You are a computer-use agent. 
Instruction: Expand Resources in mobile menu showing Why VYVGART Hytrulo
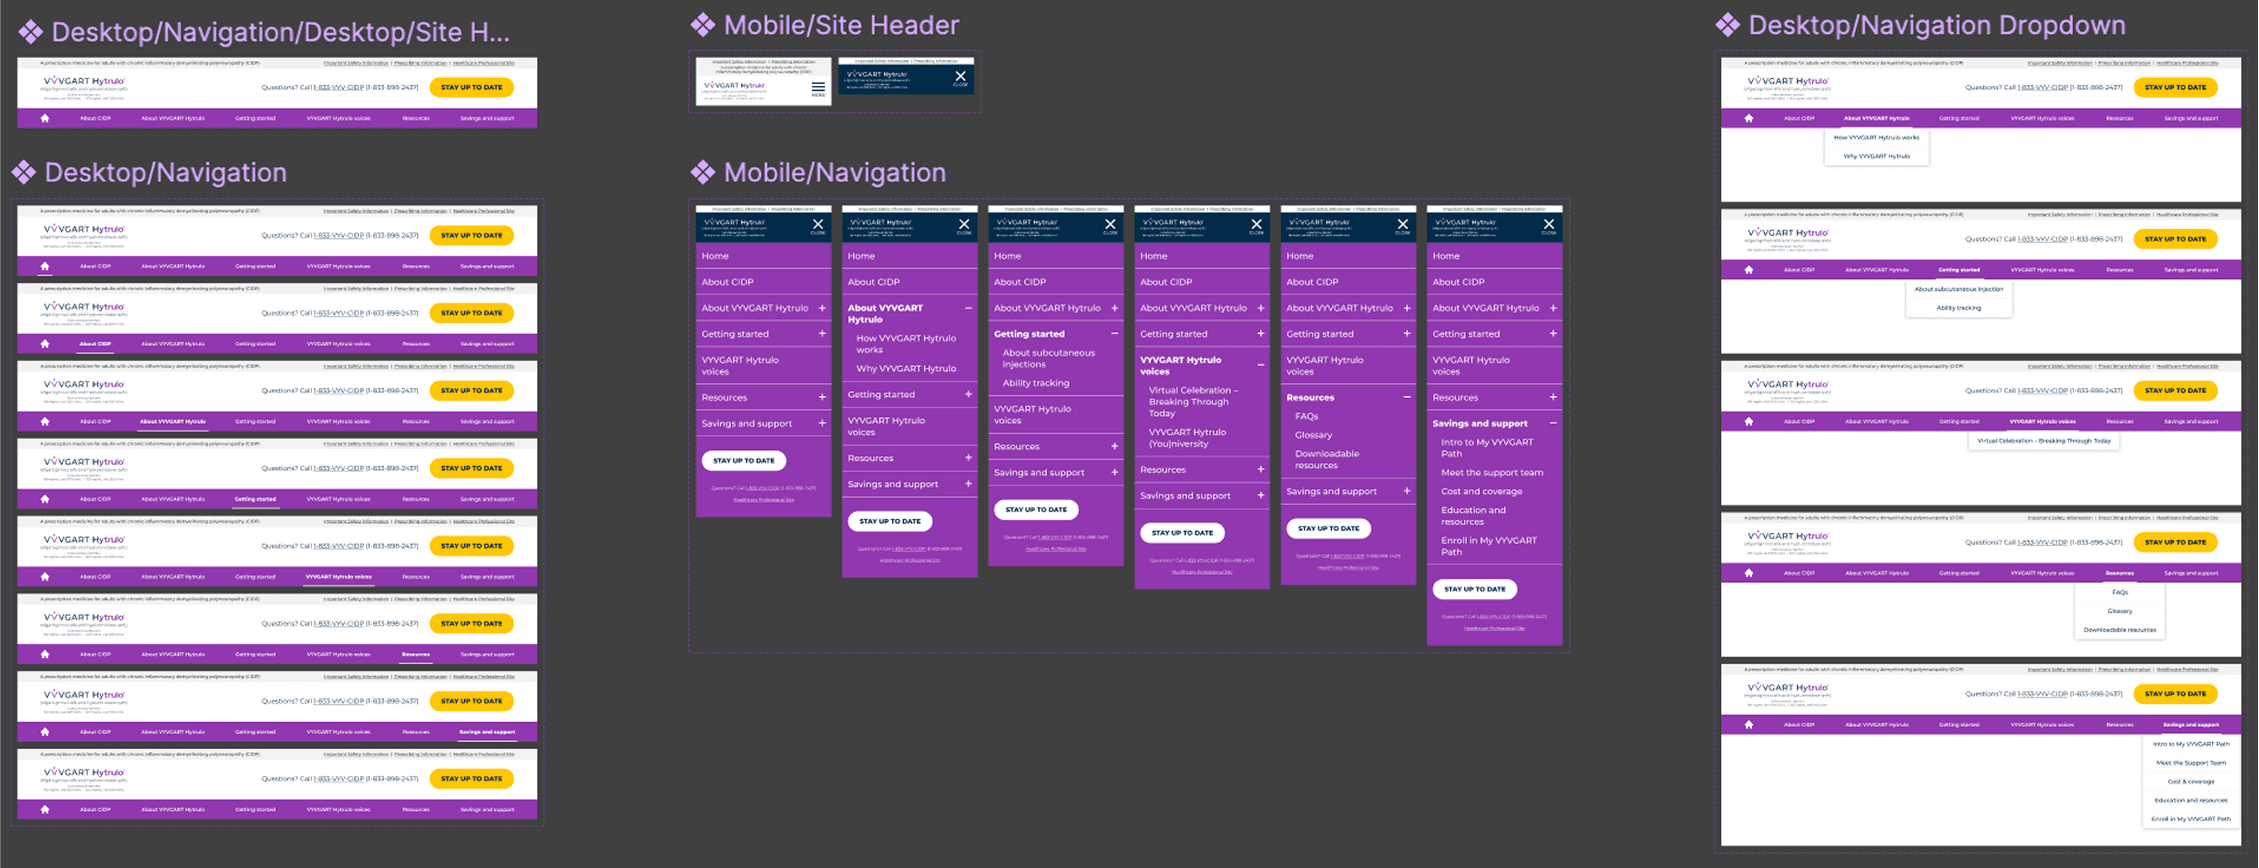(968, 458)
